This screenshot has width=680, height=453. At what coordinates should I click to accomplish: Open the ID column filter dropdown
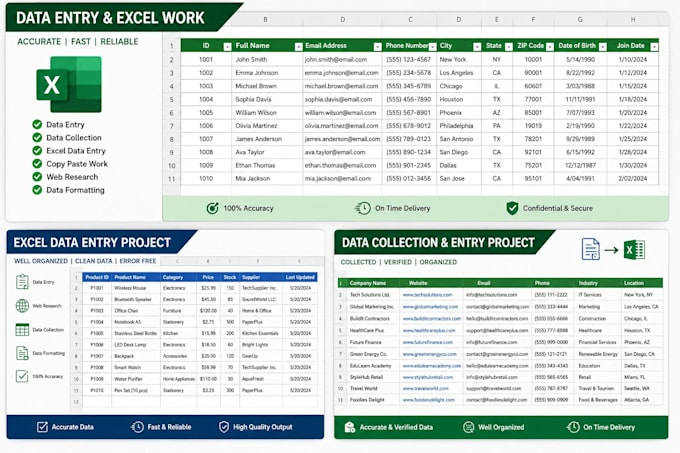pyautogui.click(x=227, y=47)
